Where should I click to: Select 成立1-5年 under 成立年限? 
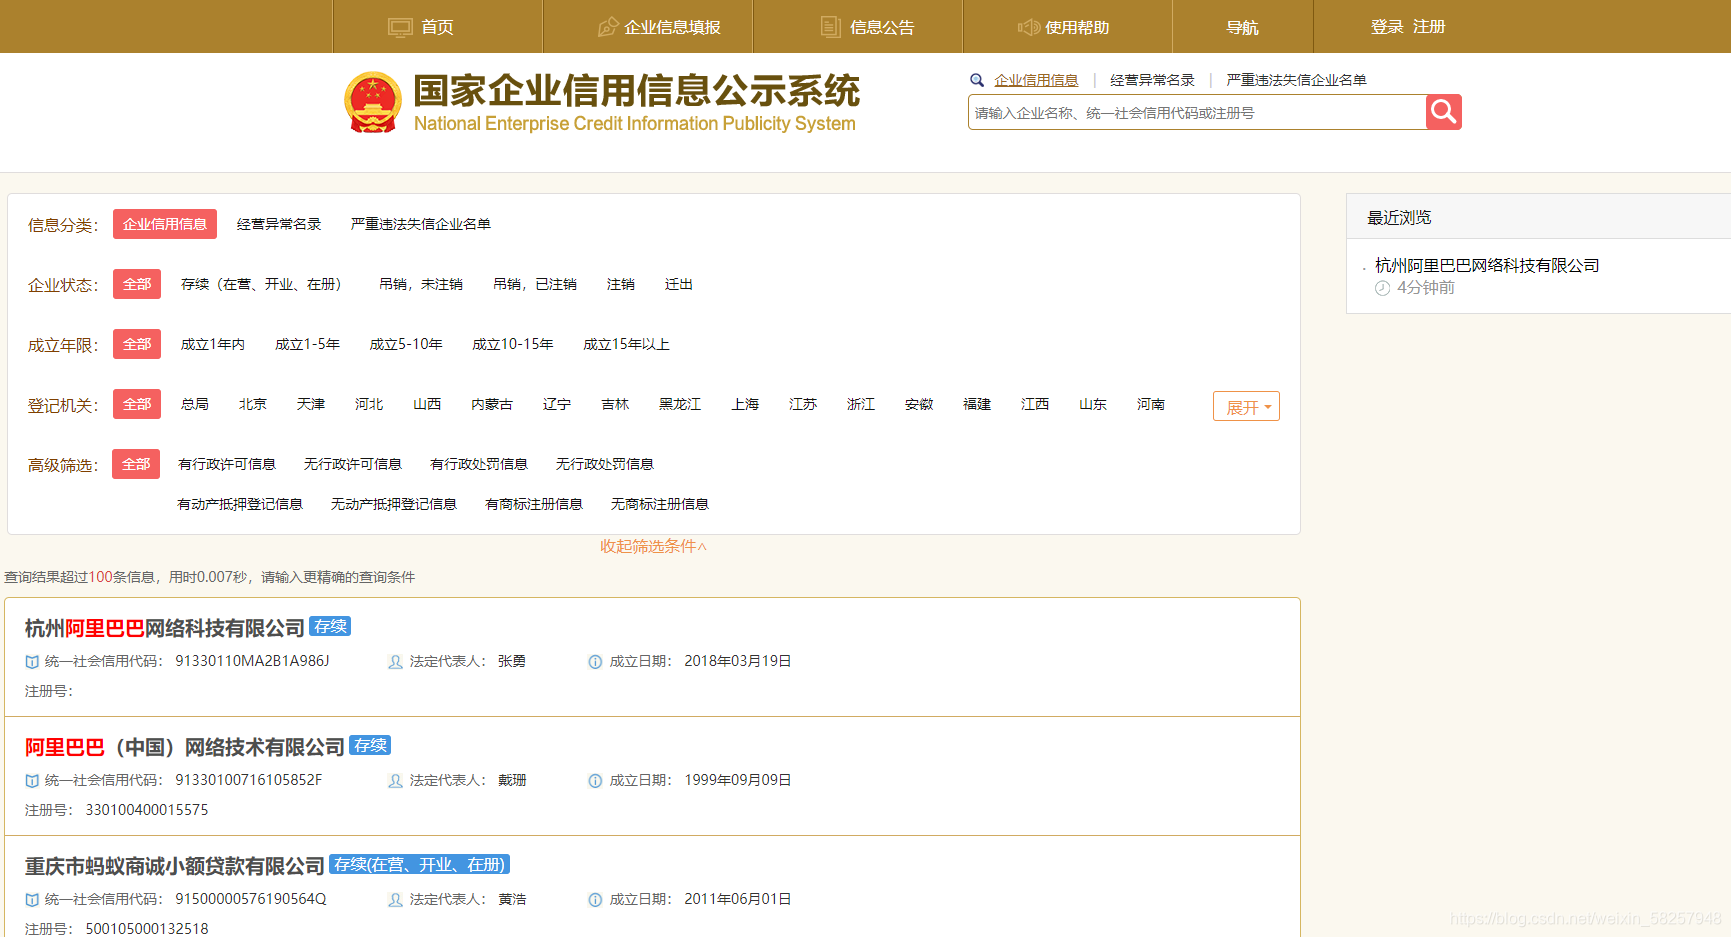(x=308, y=344)
